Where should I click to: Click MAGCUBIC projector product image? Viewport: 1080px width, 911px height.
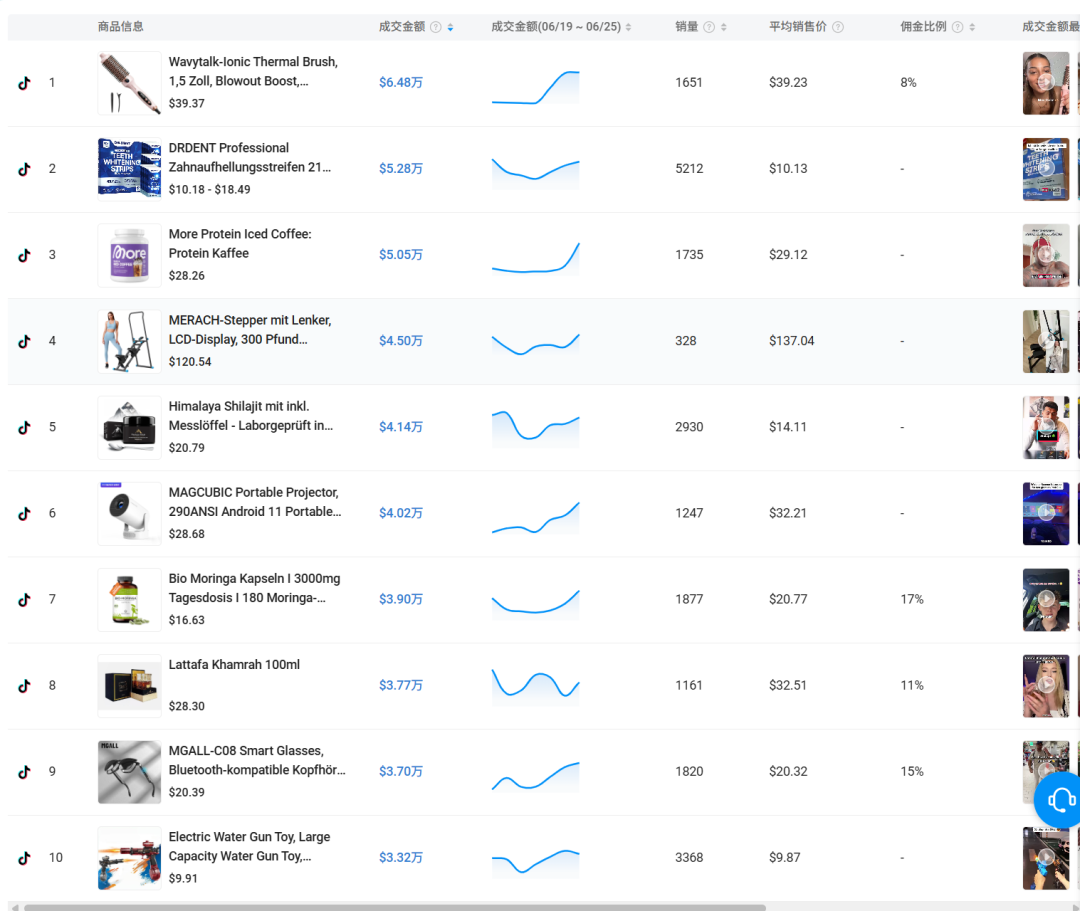129,514
